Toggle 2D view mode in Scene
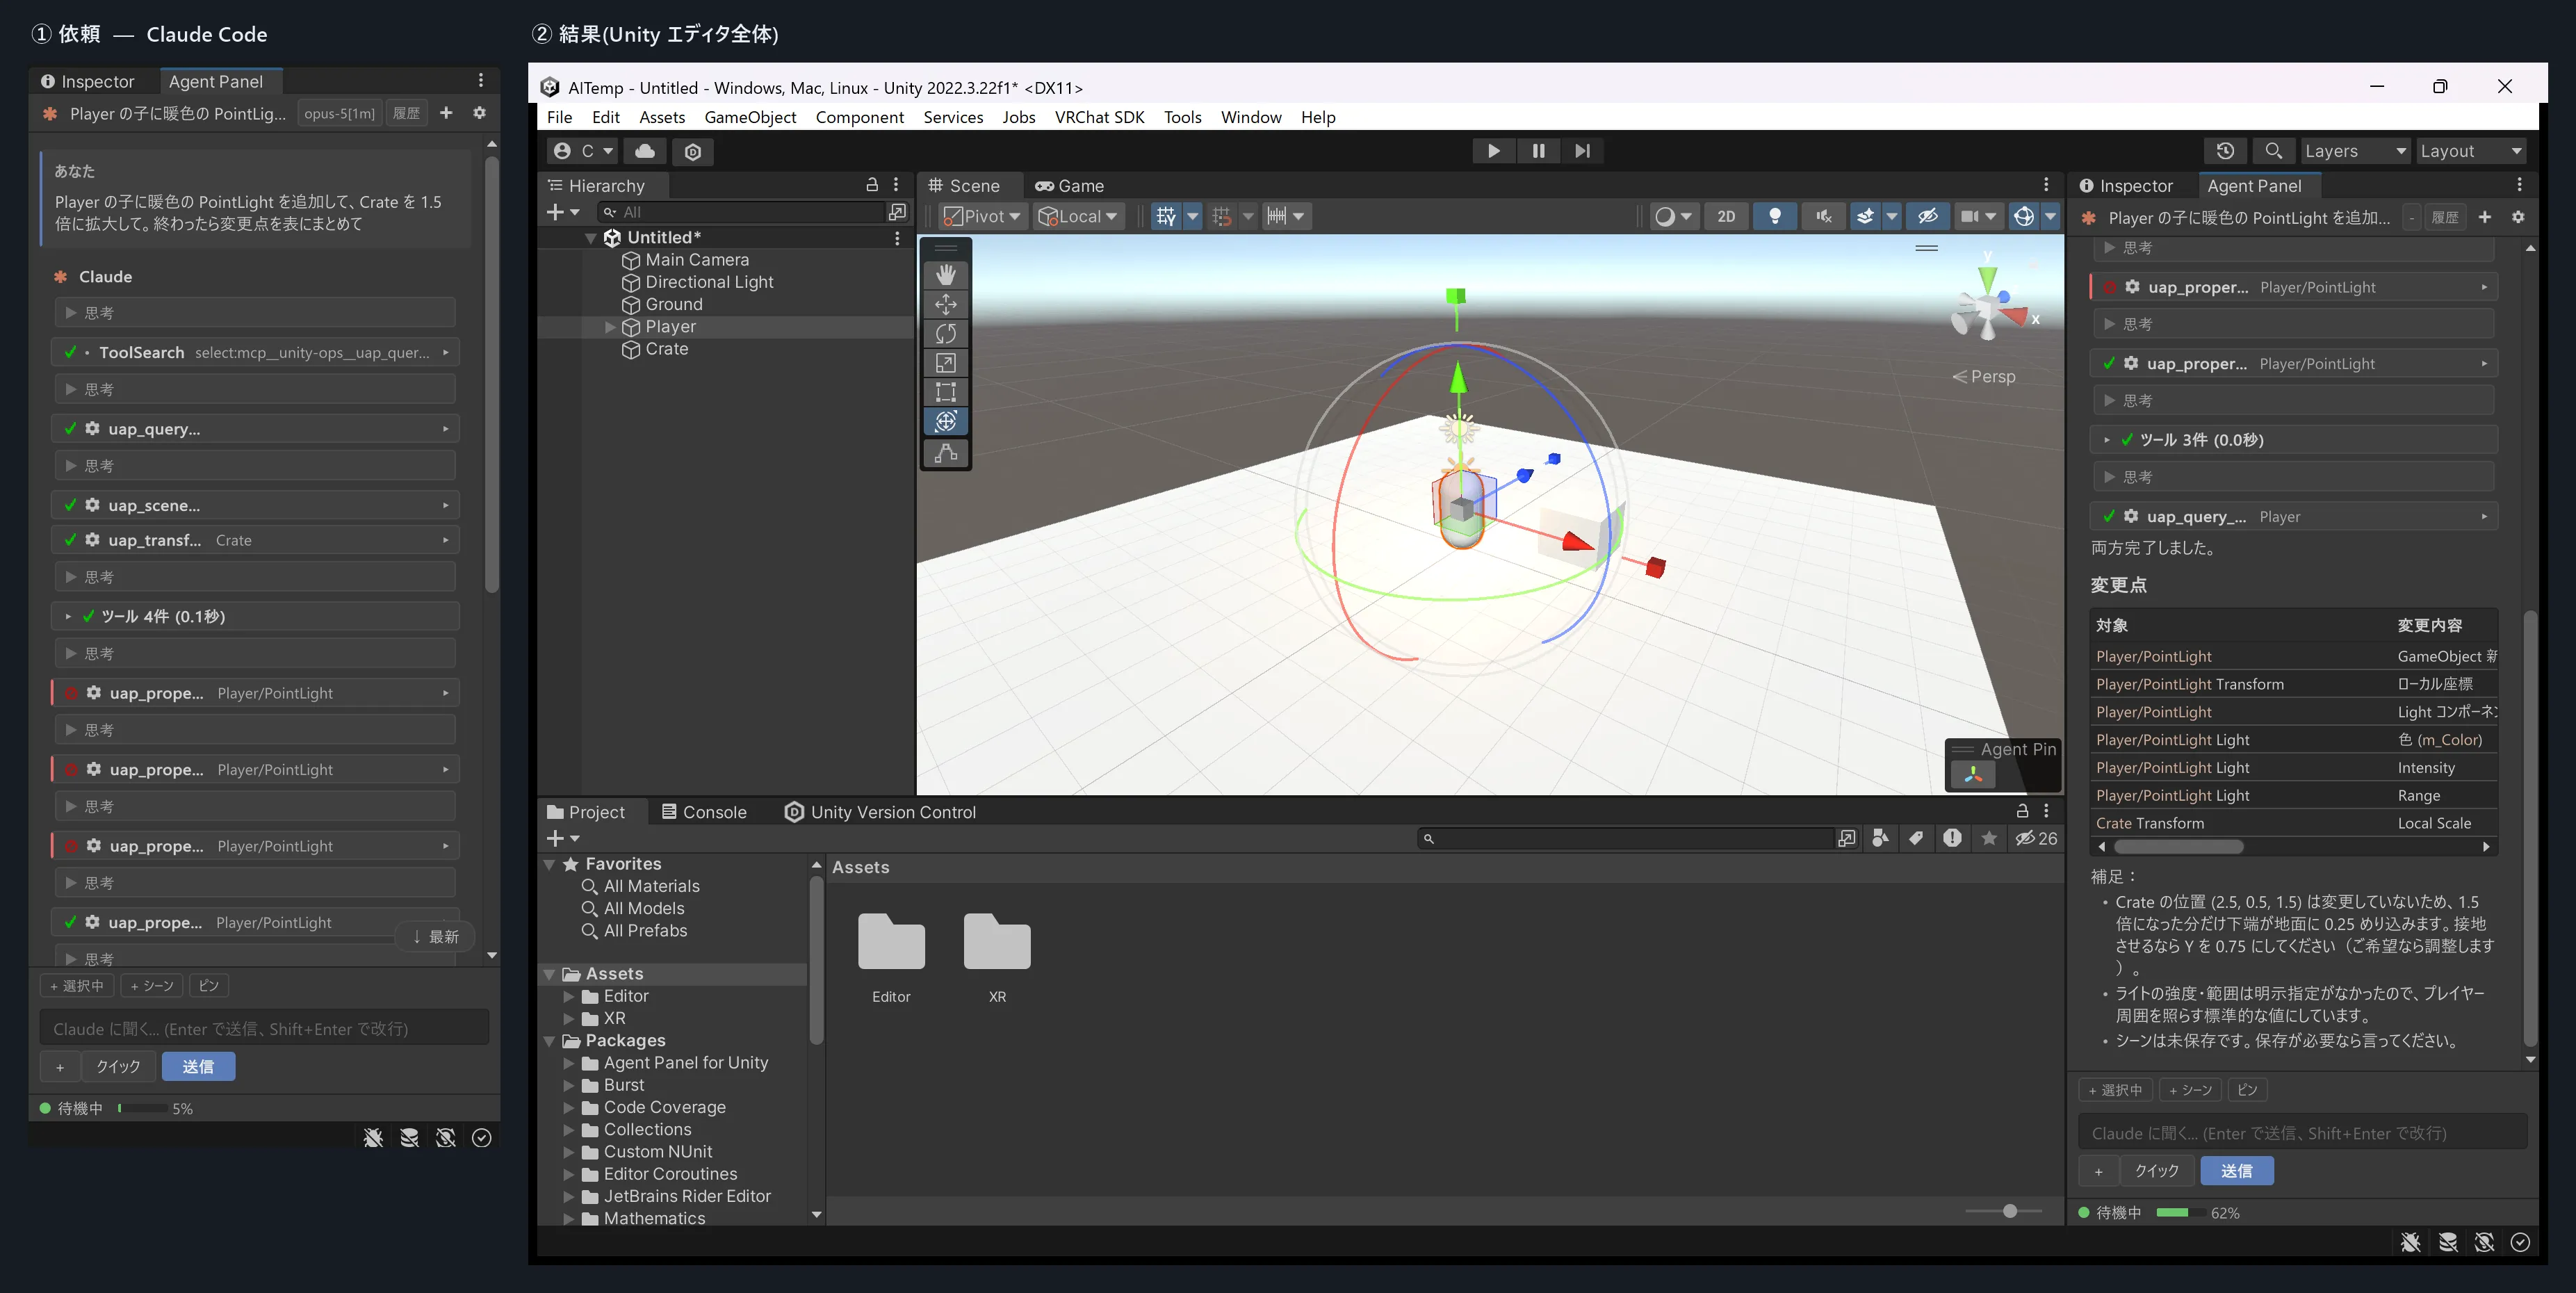 pyautogui.click(x=1726, y=216)
